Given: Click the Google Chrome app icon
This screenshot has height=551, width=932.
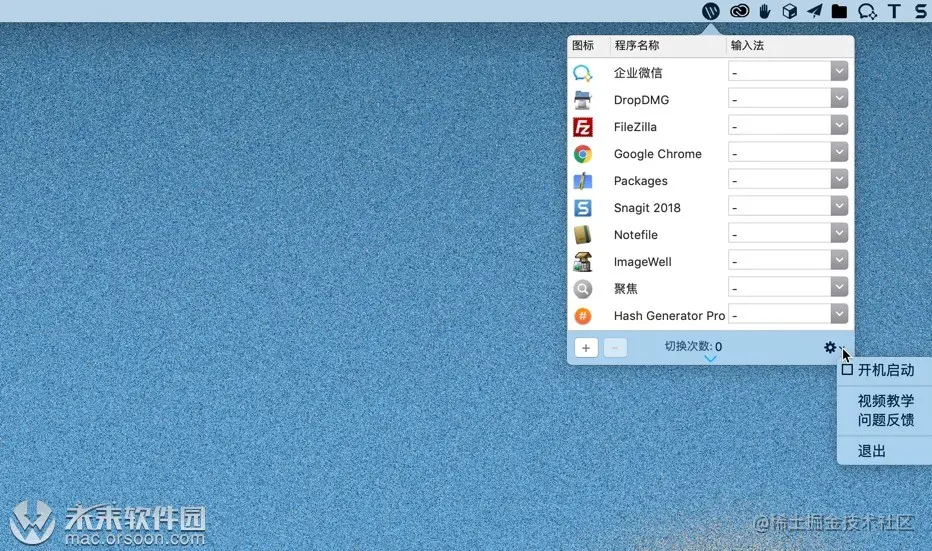Looking at the screenshot, I should click(x=582, y=154).
